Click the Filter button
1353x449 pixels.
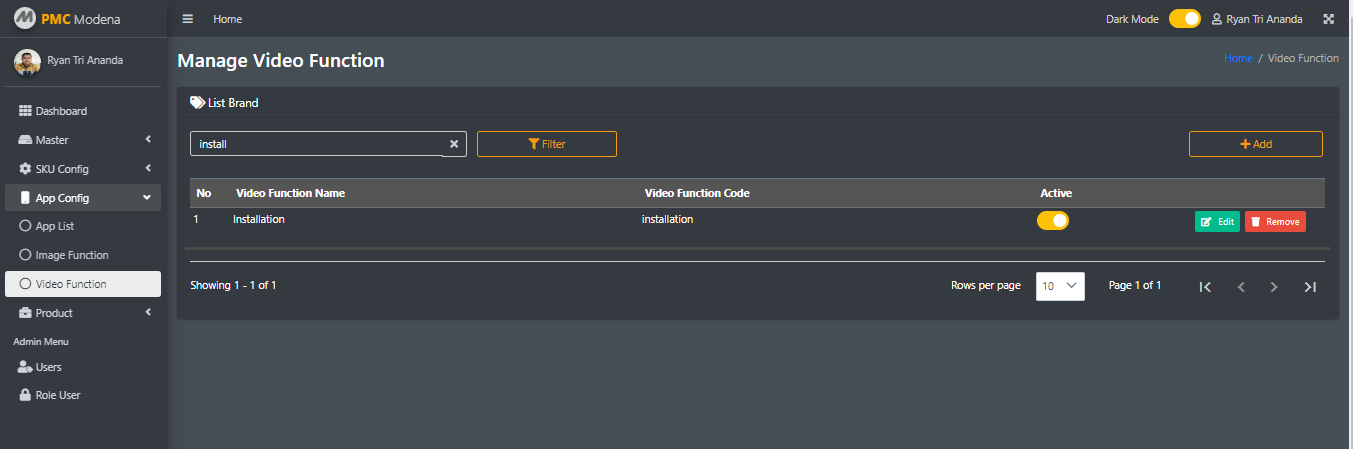547,144
